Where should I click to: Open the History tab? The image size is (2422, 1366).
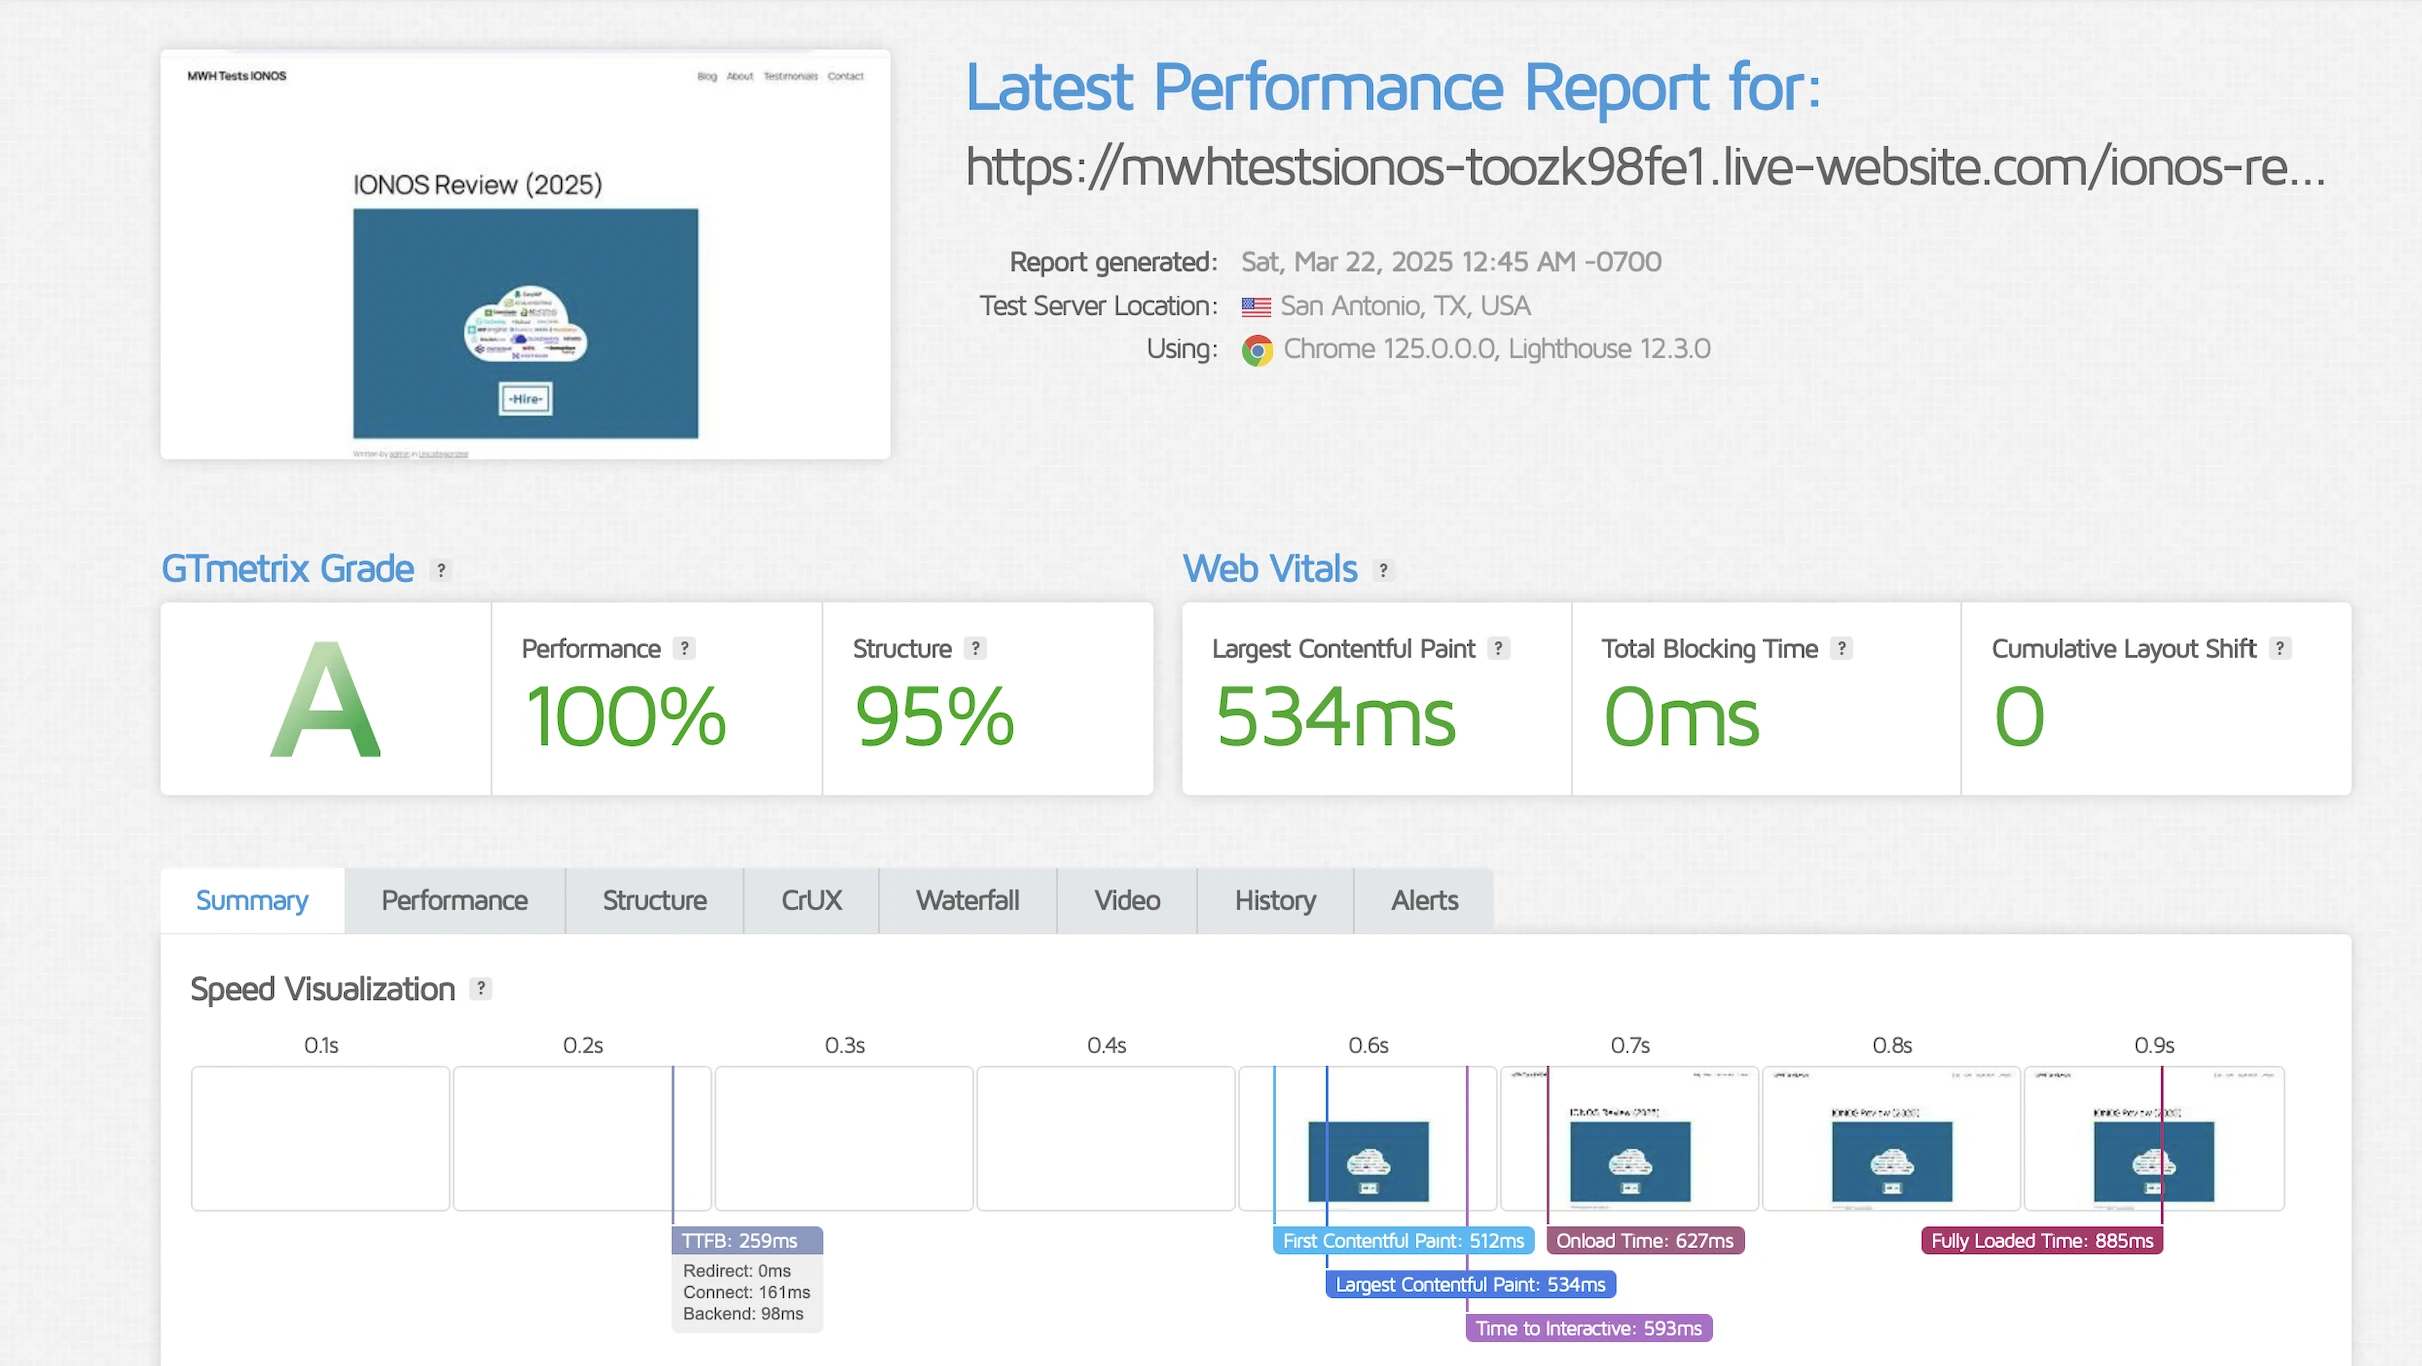(1275, 900)
